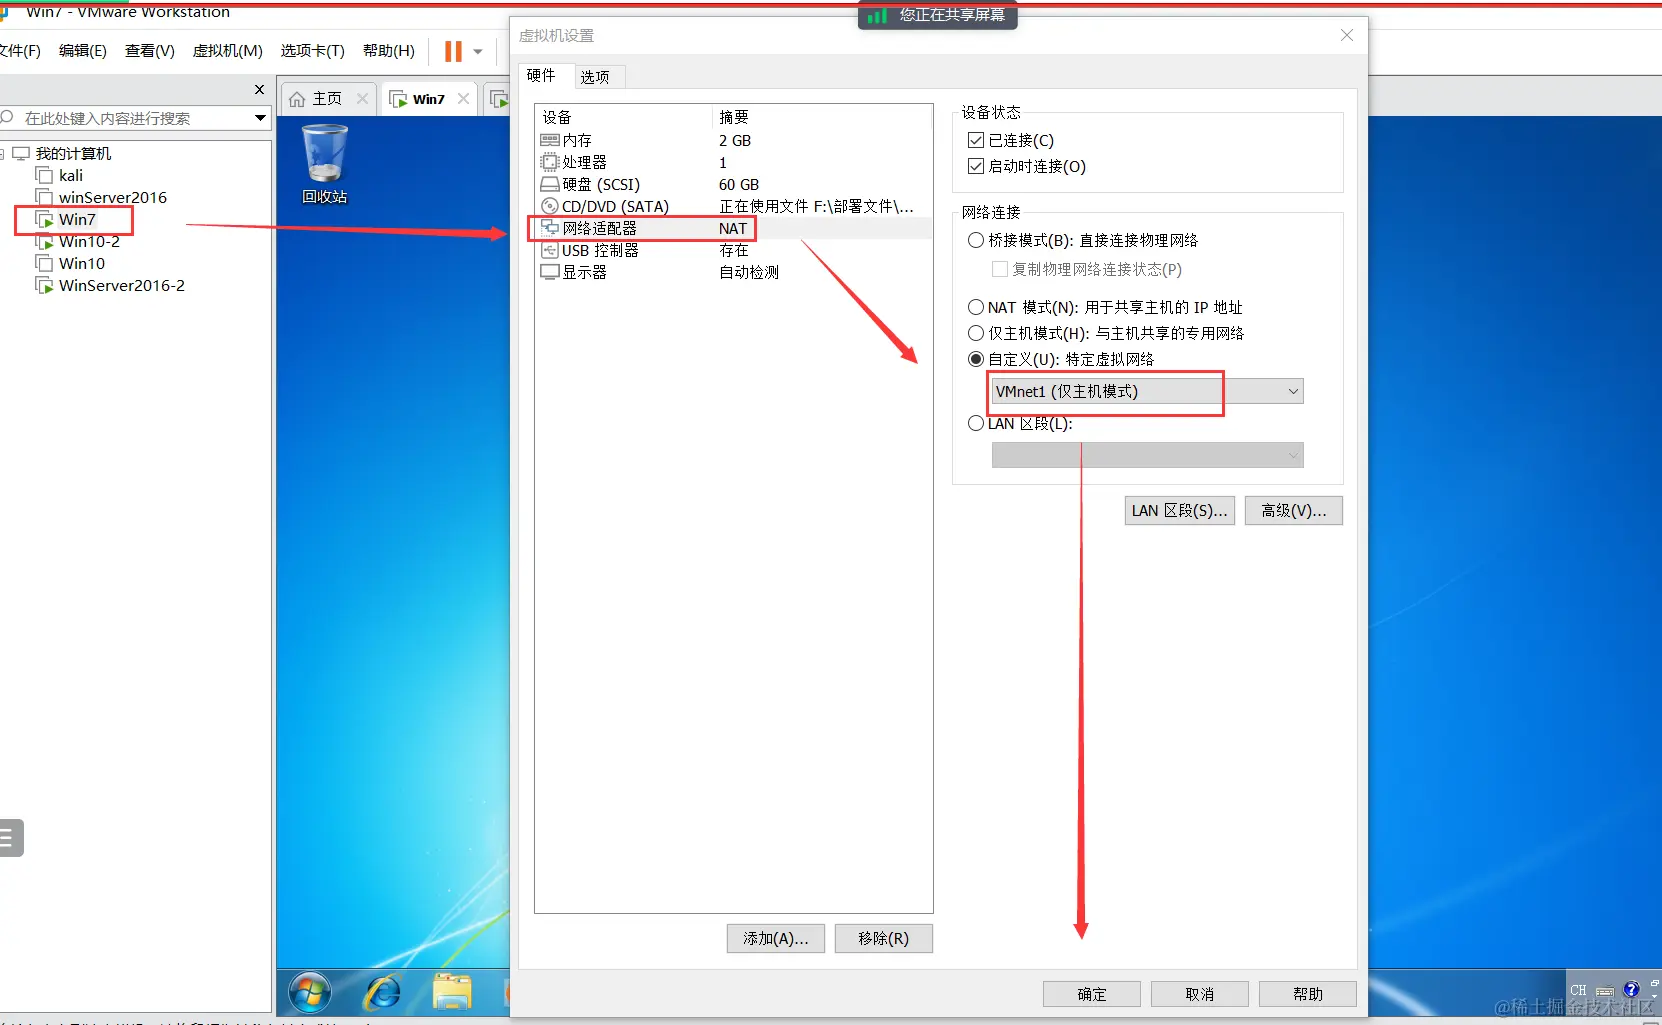Open the 编辑(E) menu
Image resolution: width=1662 pixels, height=1025 pixels.
point(83,51)
